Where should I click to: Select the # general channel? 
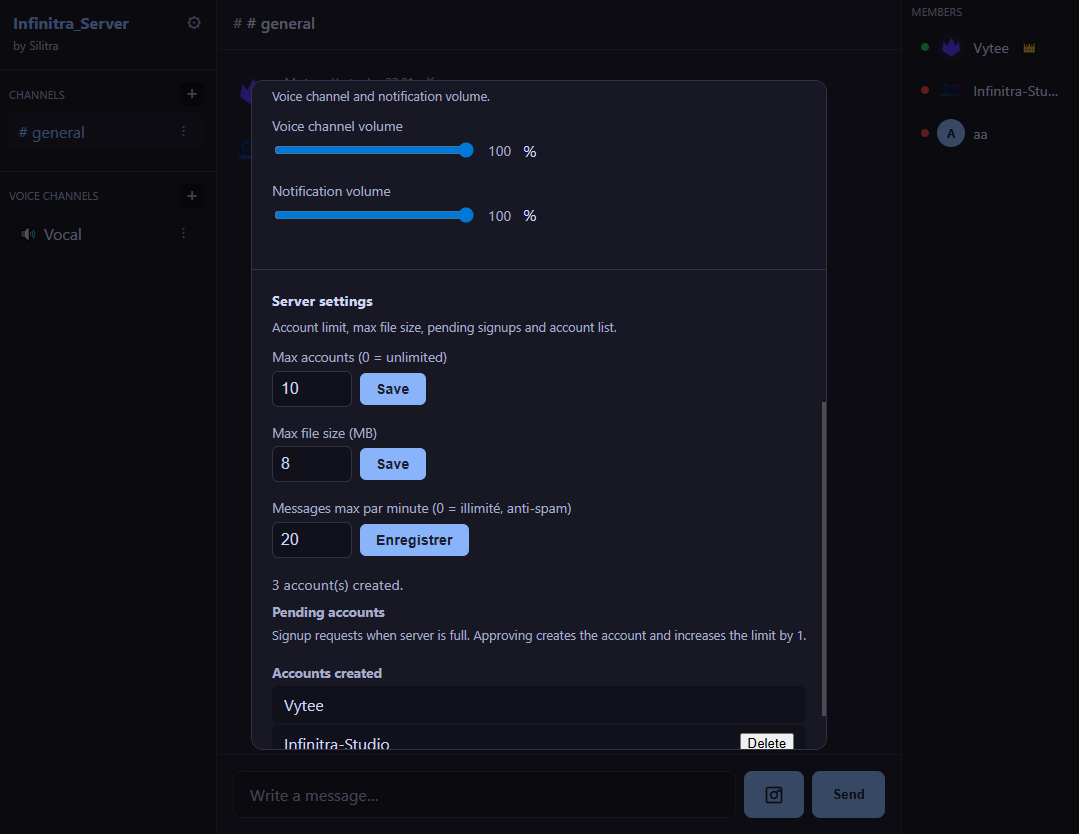[x=55, y=131]
